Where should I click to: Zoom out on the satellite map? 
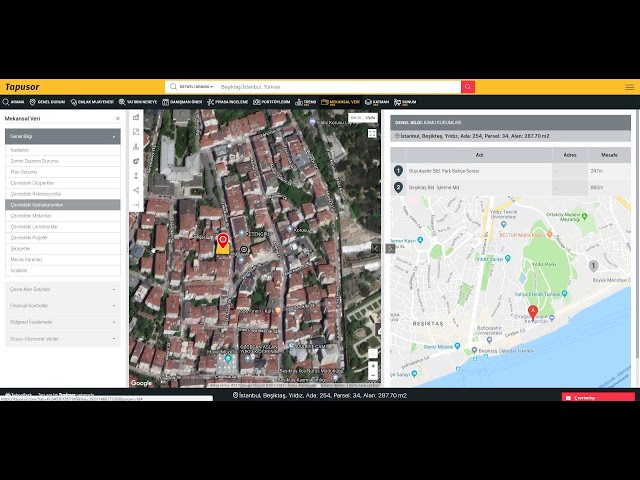(x=373, y=375)
